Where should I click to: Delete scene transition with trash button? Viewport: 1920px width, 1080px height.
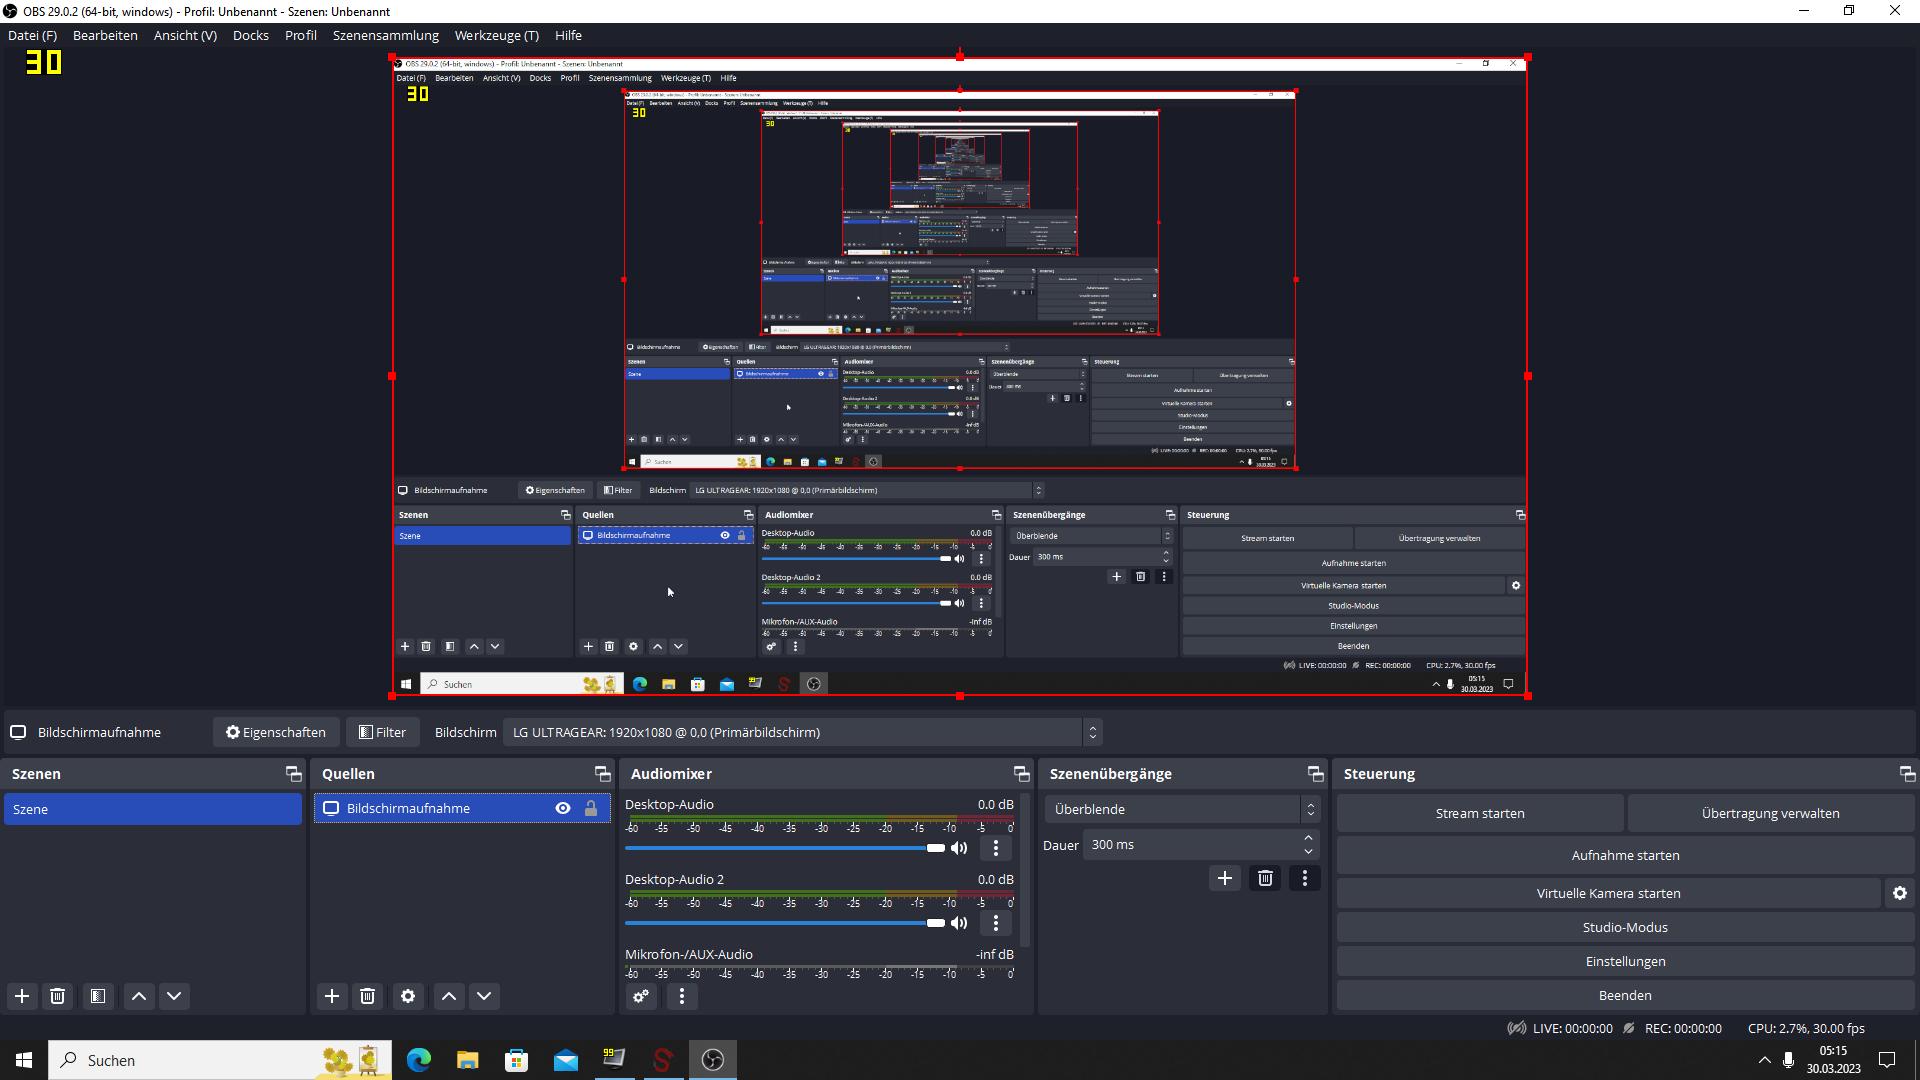(x=1265, y=878)
